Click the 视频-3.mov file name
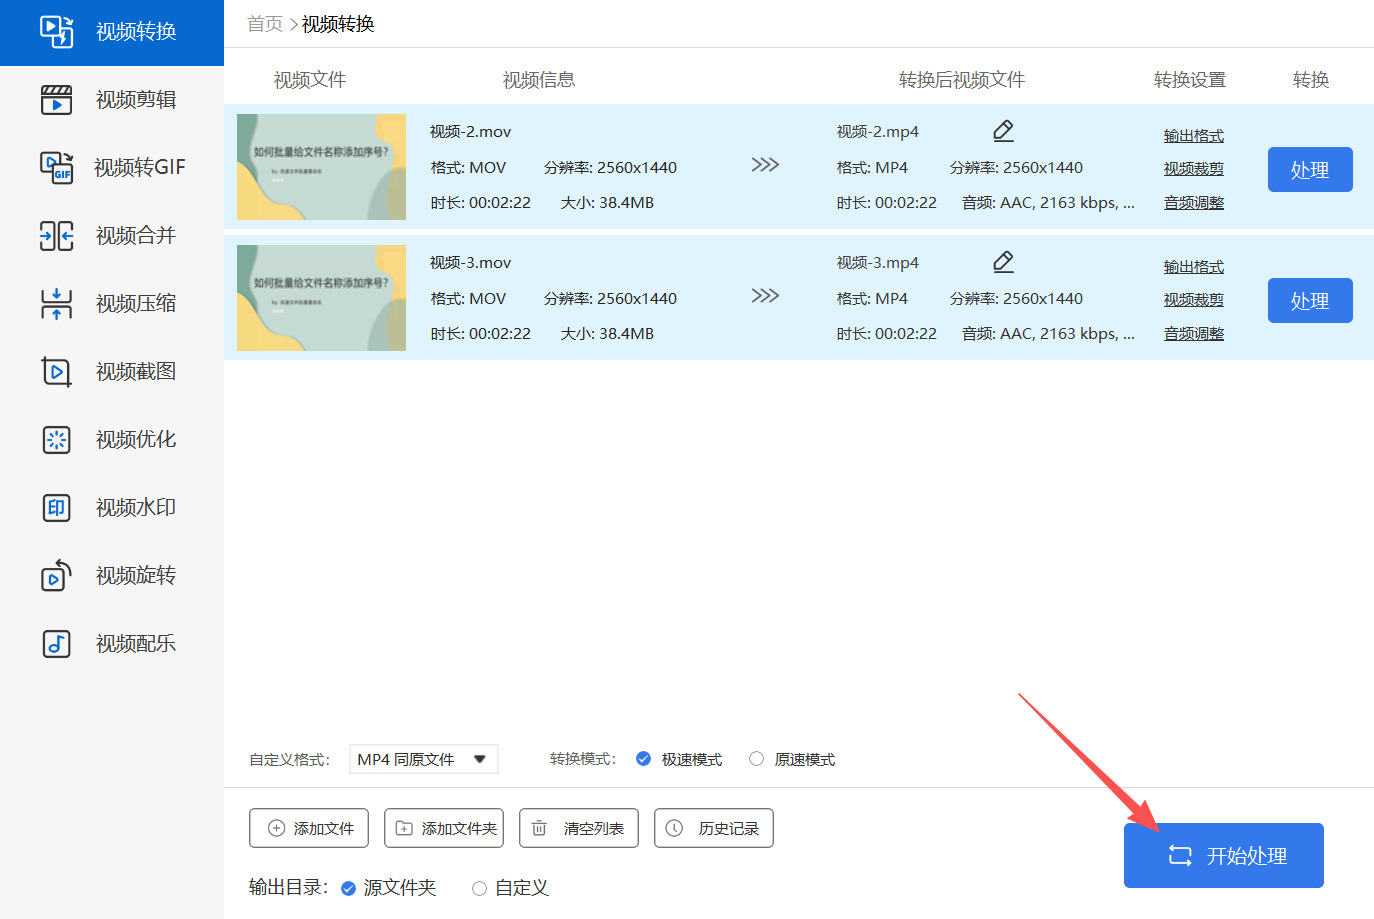The width and height of the screenshot is (1374, 919). coord(470,263)
